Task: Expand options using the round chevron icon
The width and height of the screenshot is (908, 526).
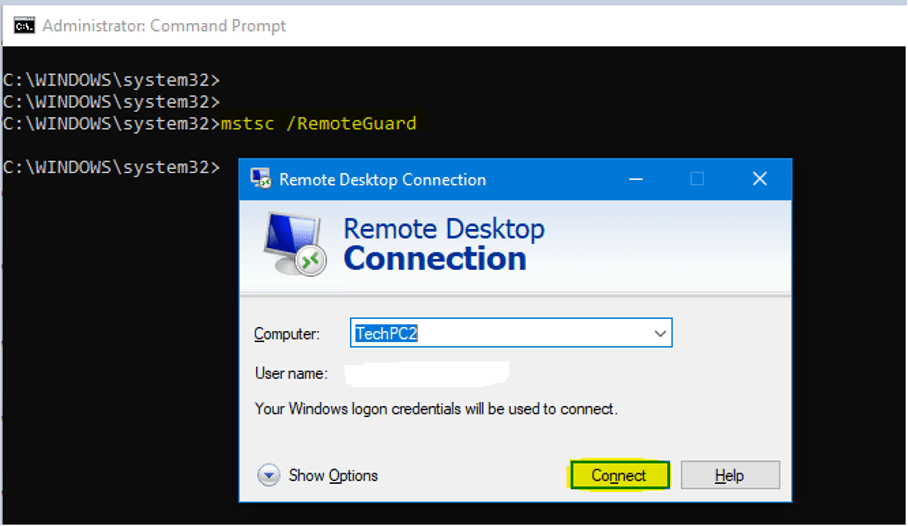Action: 268,475
